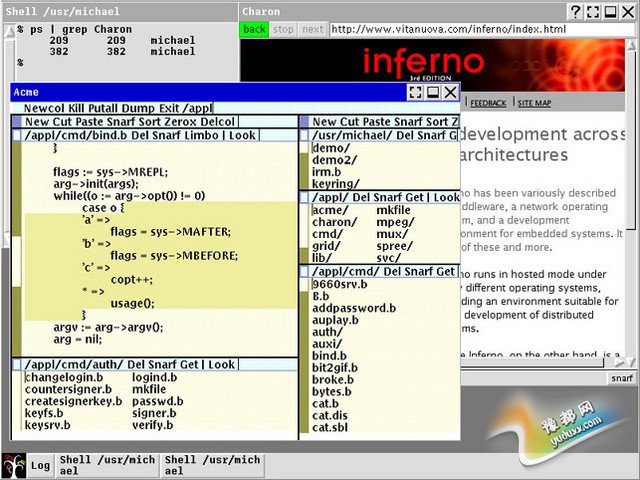Open the SITE MAP link
The width and height of the screenshot is (640, 480).
click(x=533, y=103)
